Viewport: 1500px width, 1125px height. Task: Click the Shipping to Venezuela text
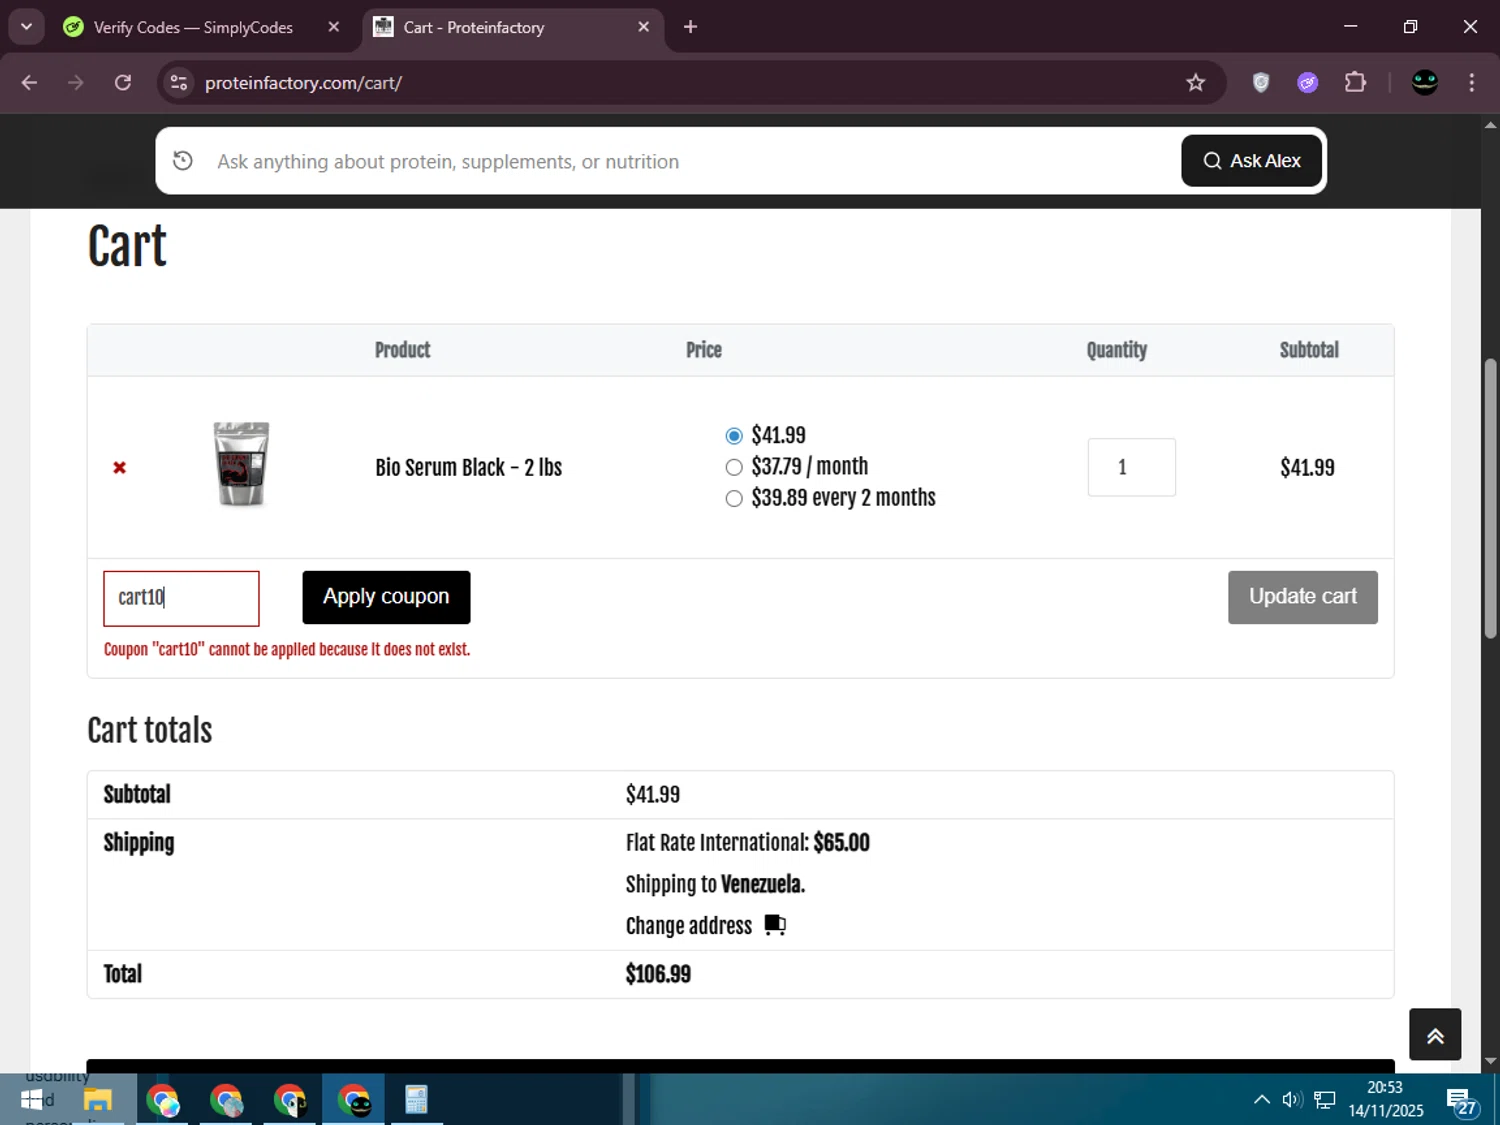click(715, 885)
